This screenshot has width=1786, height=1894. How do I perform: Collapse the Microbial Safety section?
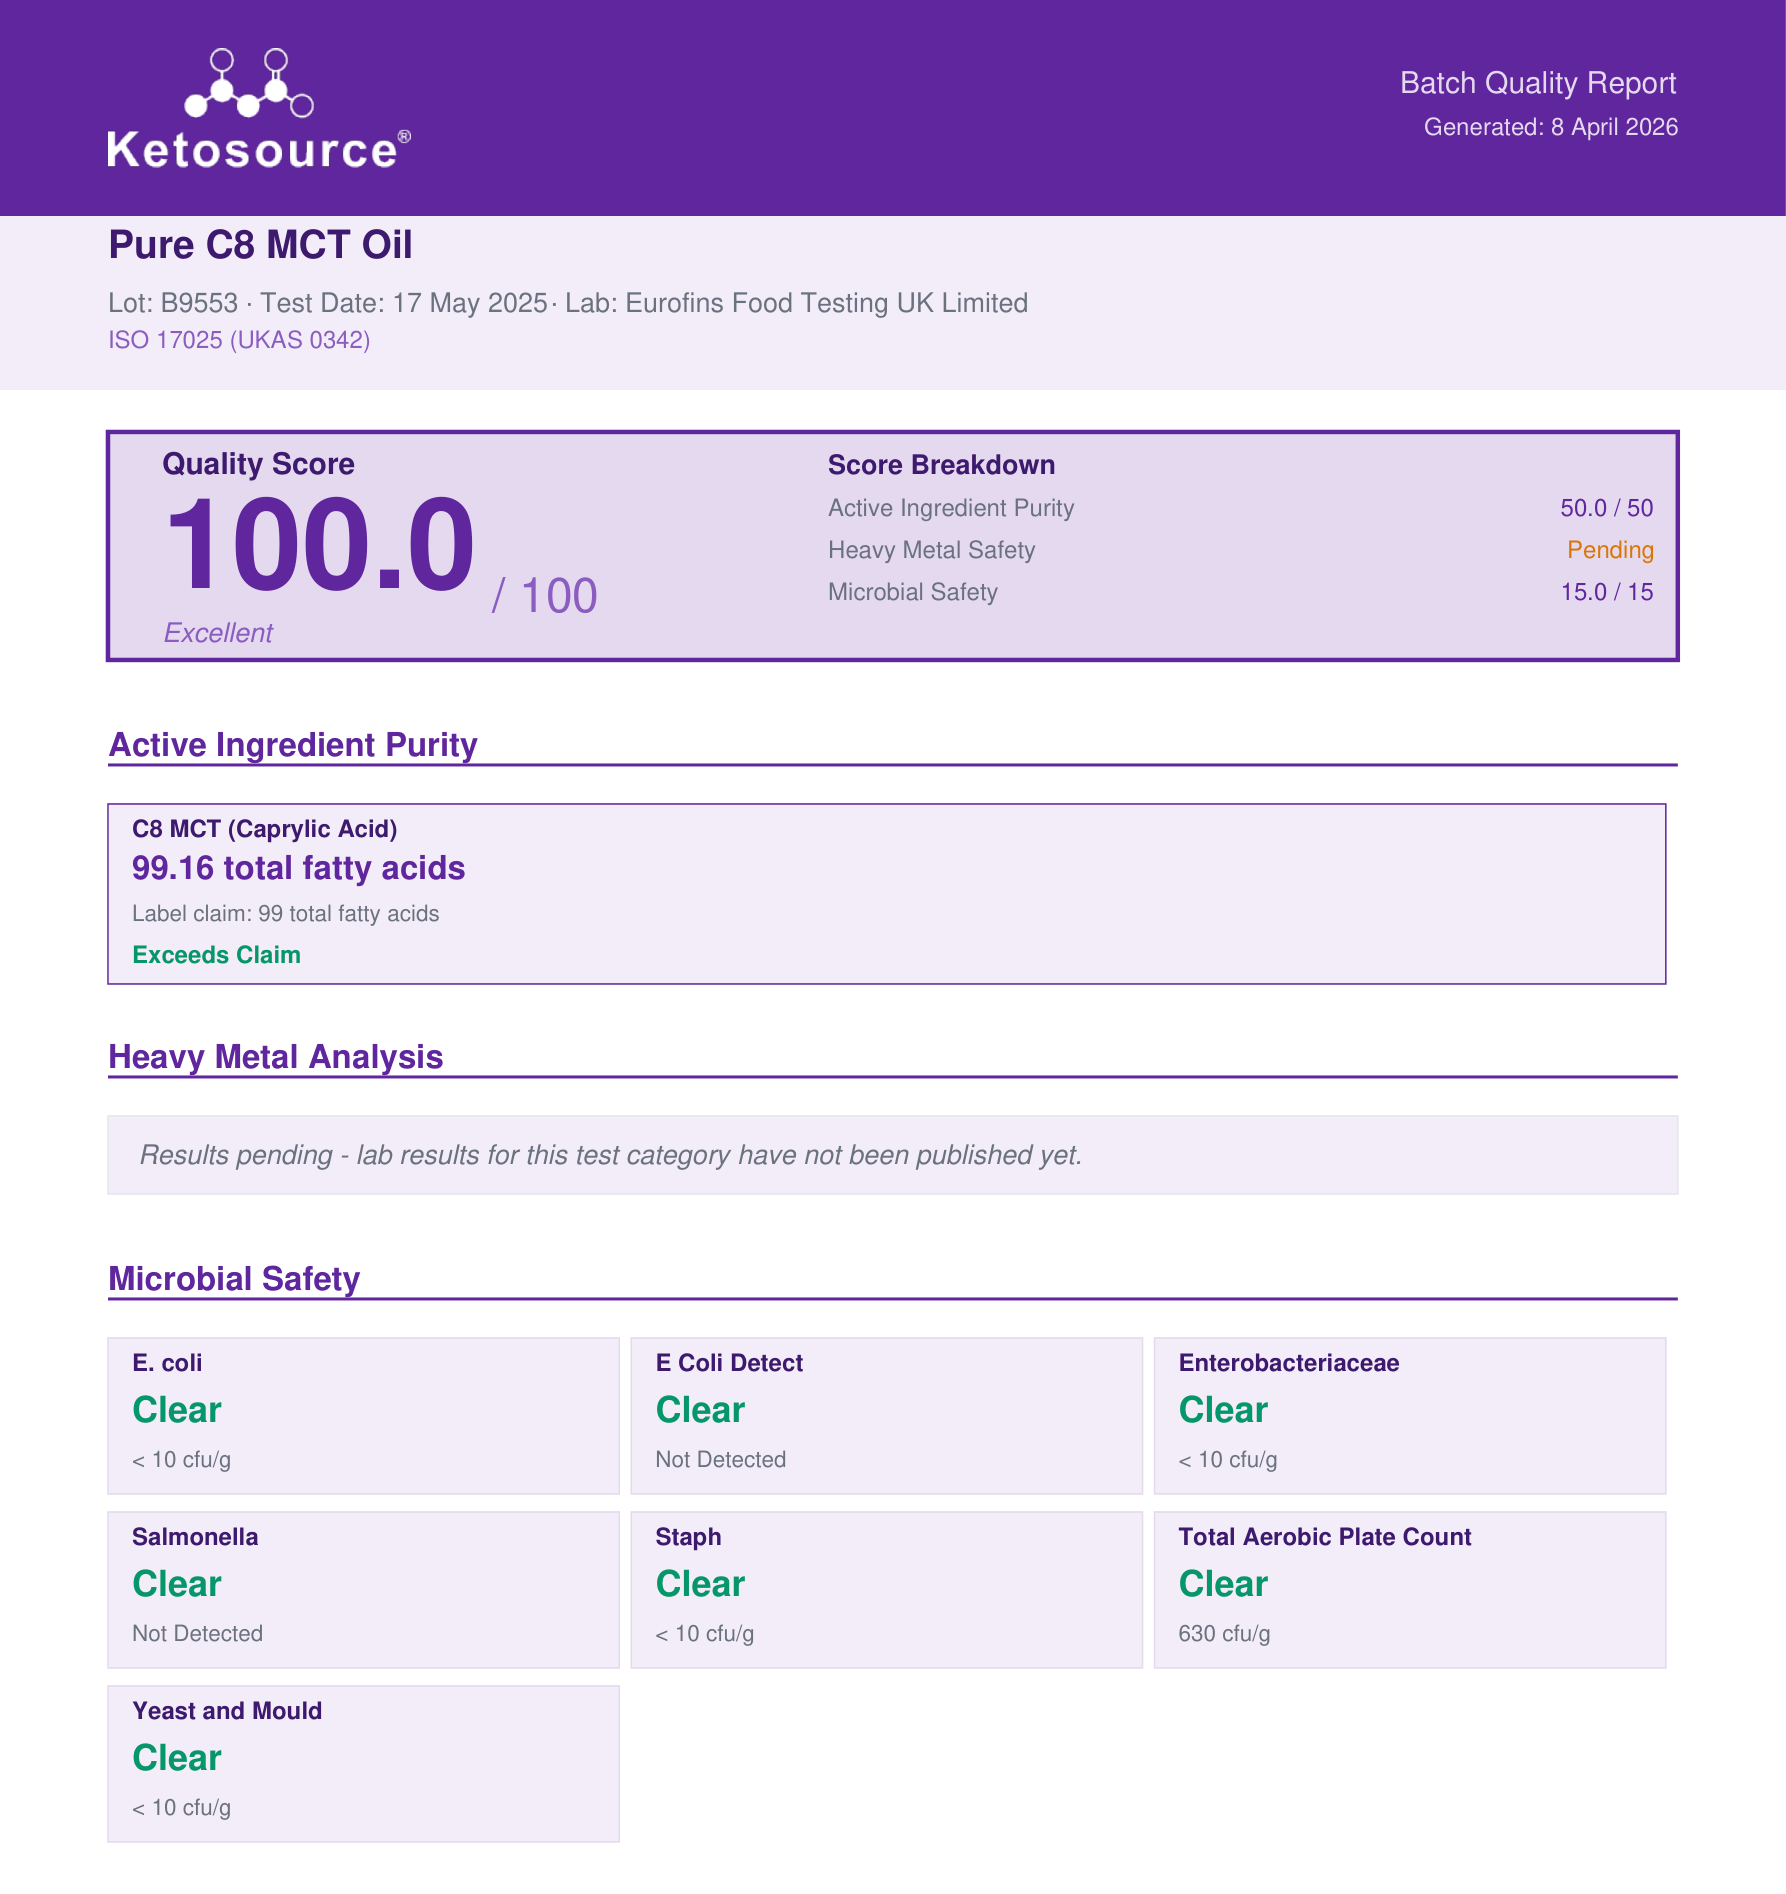pyautogui.click(x=235, y=1279)
